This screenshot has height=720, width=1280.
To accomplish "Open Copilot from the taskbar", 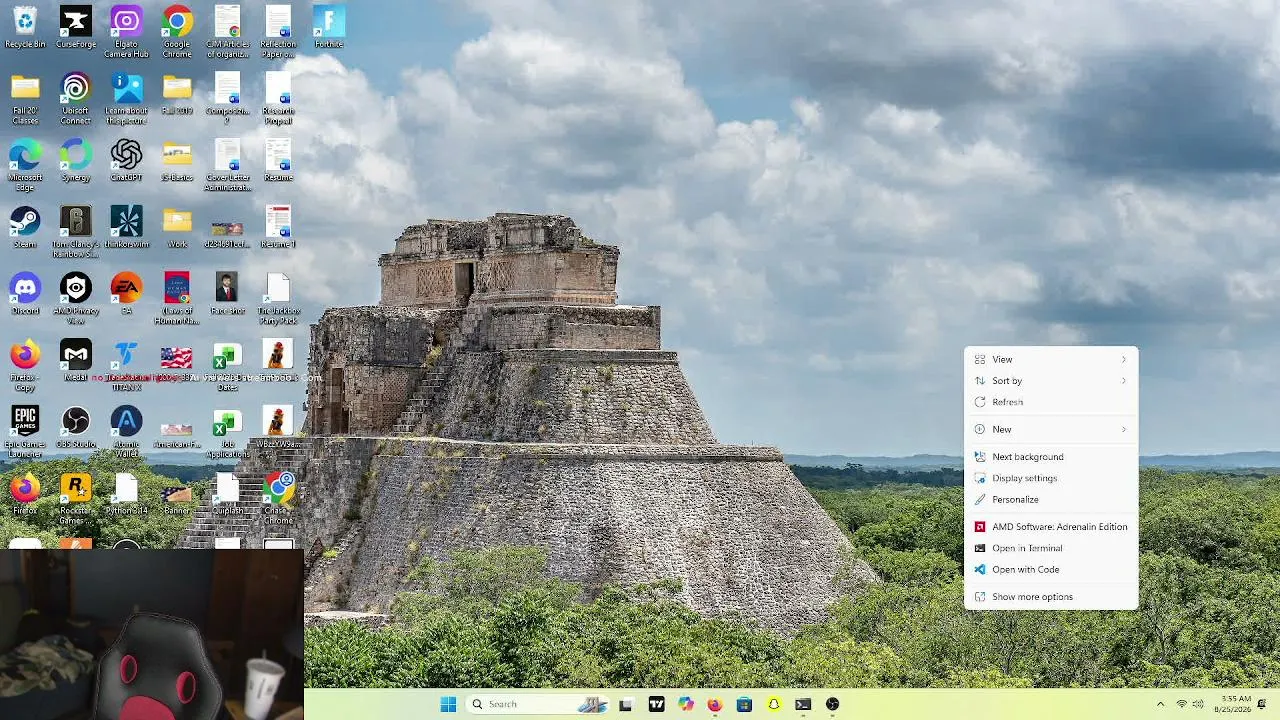I will click(685, 704).
